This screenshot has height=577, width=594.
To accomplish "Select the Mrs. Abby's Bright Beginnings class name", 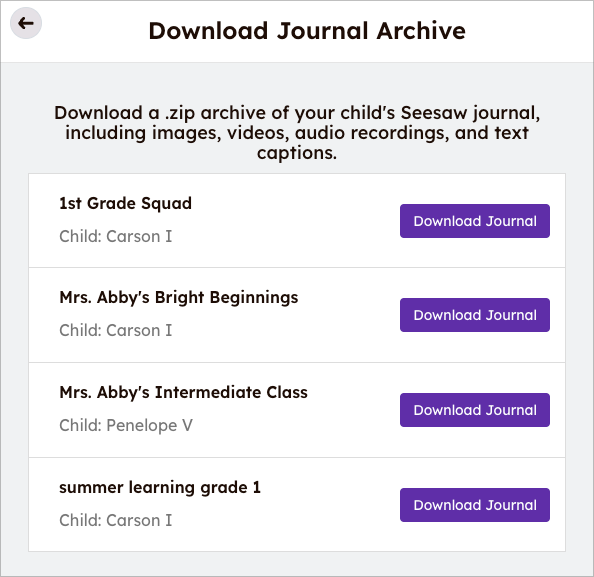I will coord(179,298).
